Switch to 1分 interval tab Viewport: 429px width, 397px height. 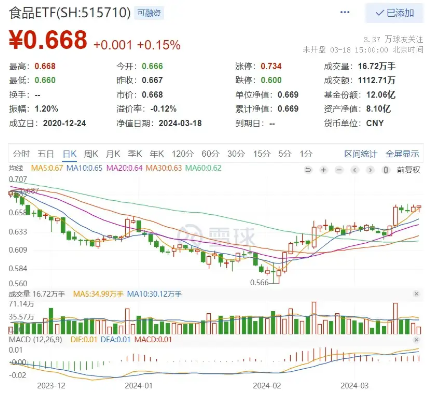pyautogui.click(x=306, y=154)
